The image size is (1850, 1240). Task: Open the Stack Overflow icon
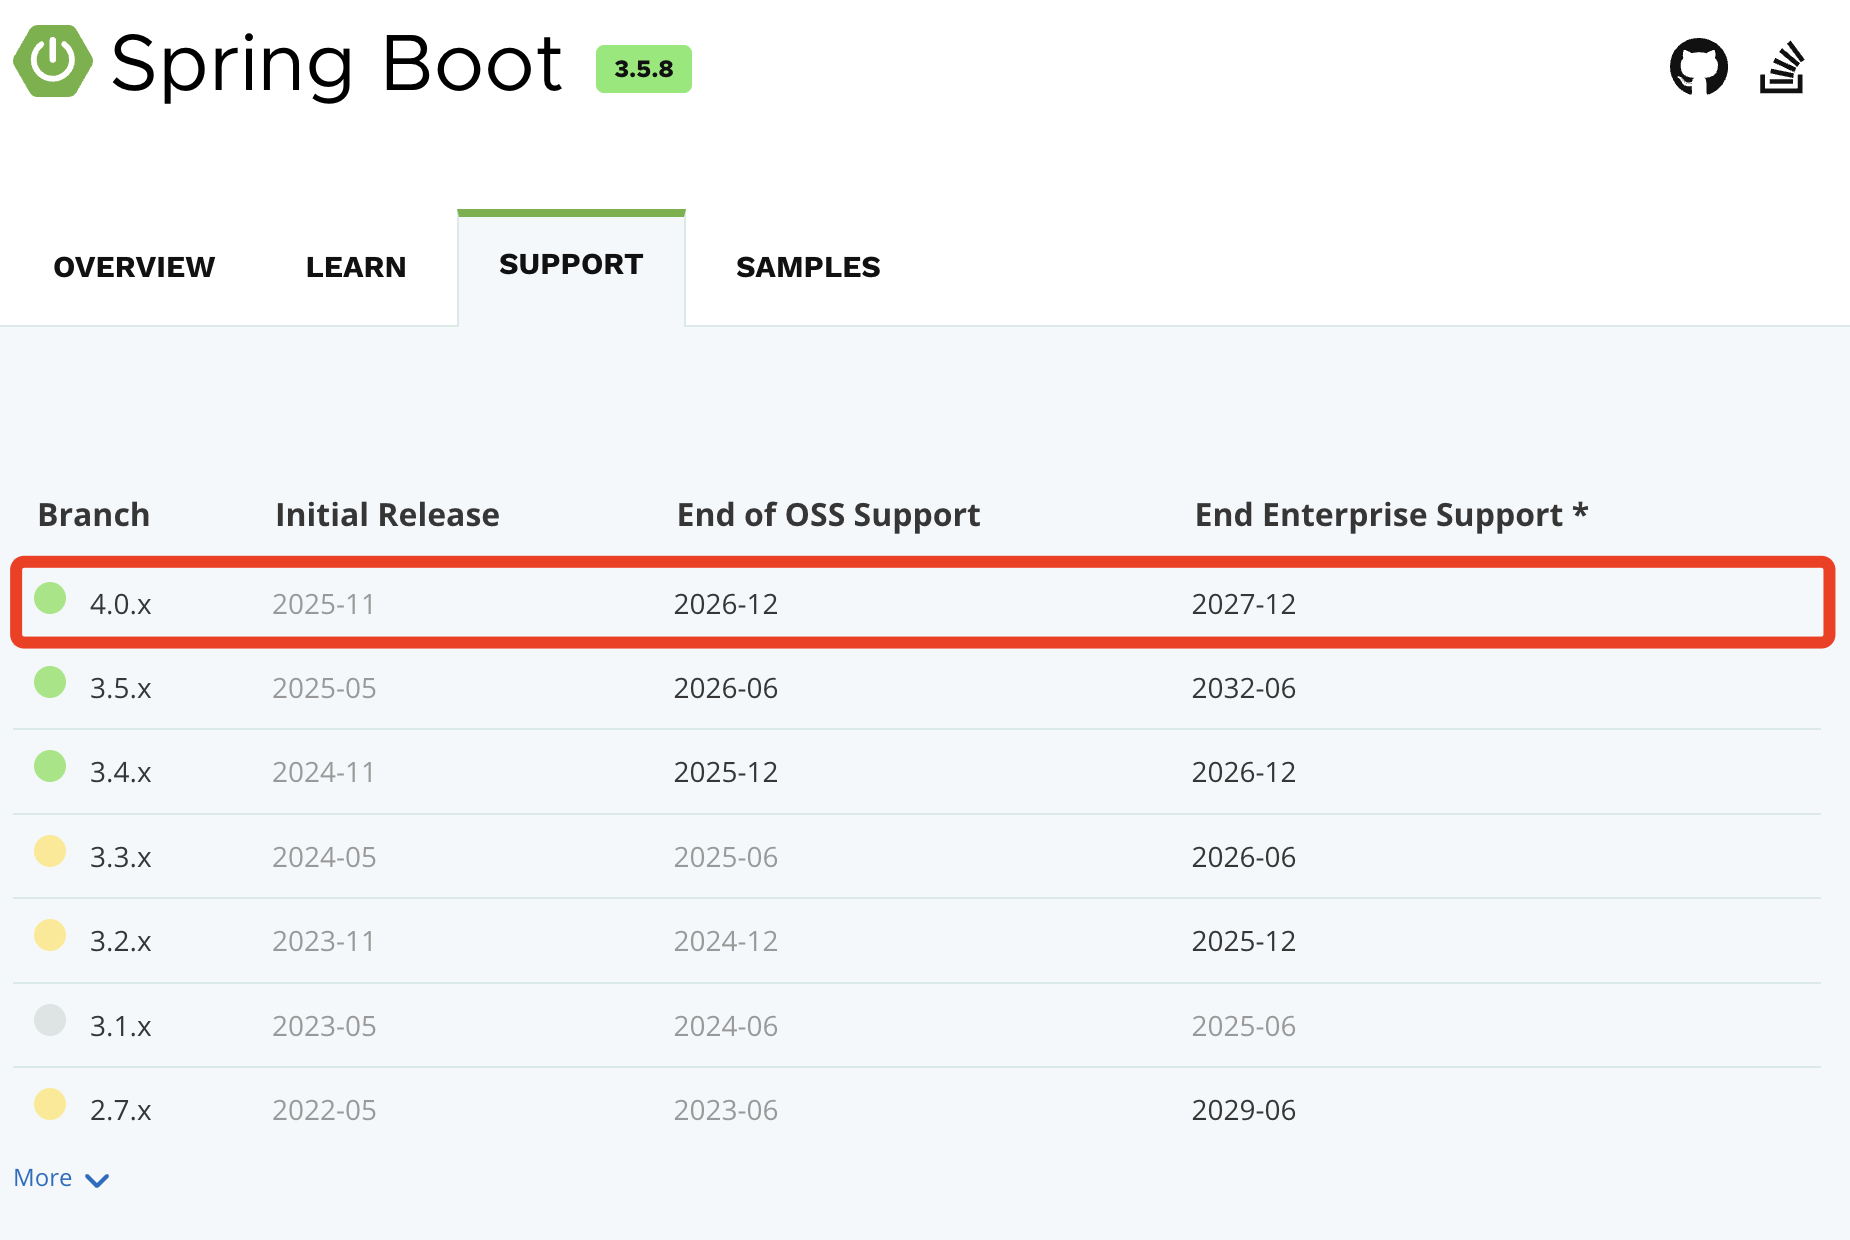1782,66
